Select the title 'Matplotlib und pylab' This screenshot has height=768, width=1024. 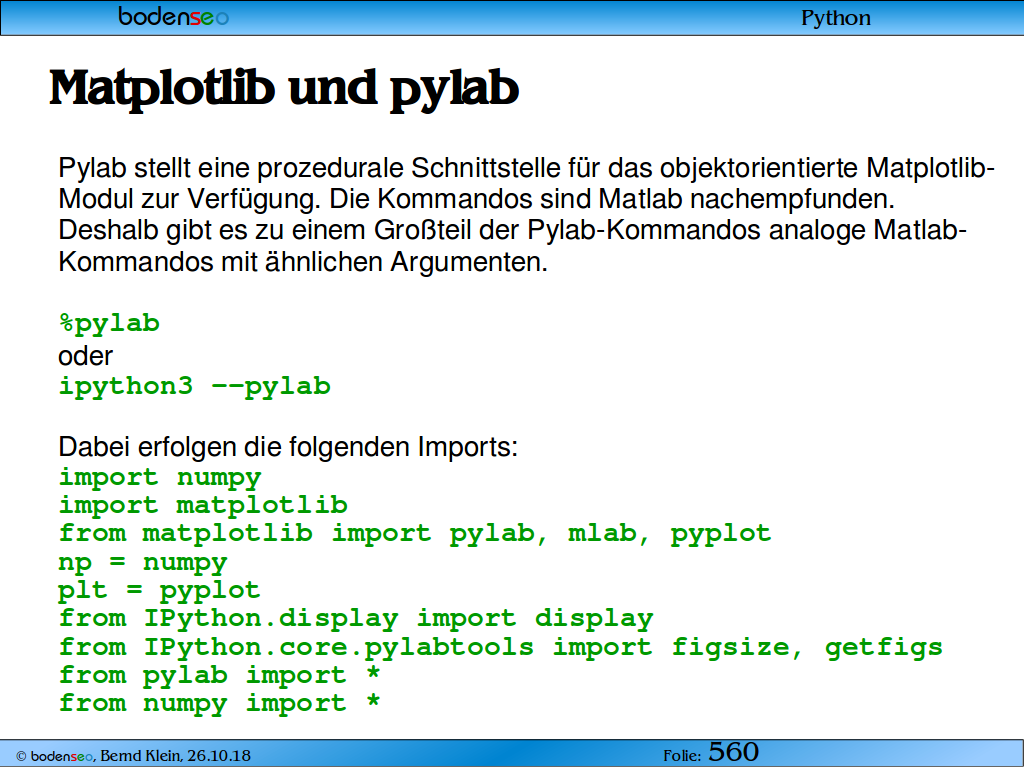(284, 89)
